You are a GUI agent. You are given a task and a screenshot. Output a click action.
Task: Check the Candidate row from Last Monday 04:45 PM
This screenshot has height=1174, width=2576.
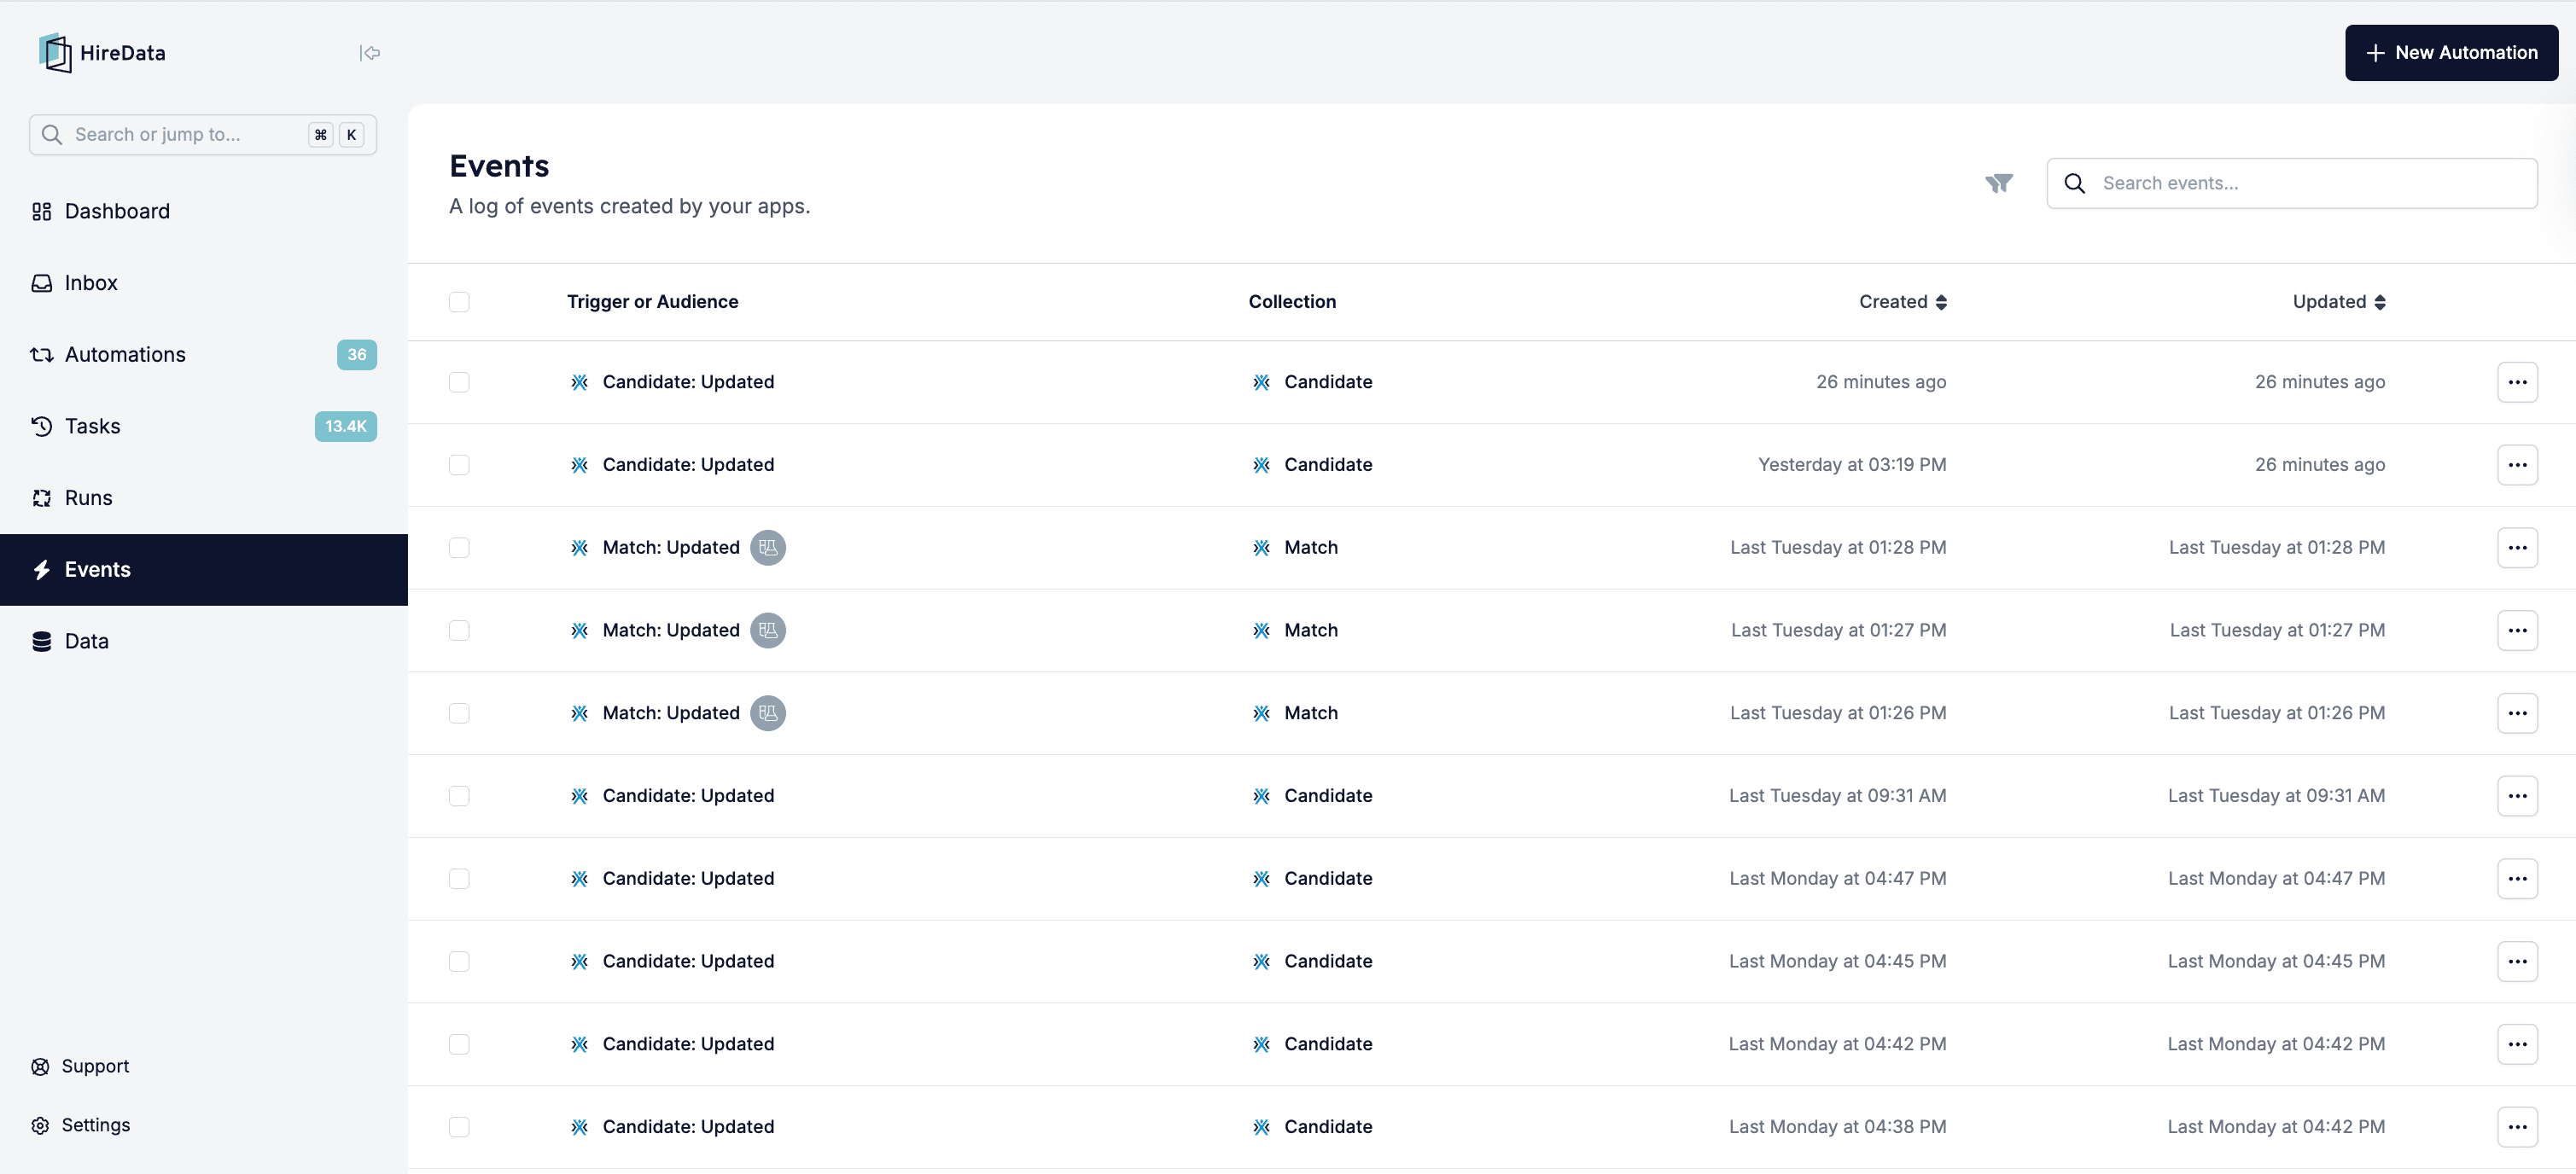point(459,962)
